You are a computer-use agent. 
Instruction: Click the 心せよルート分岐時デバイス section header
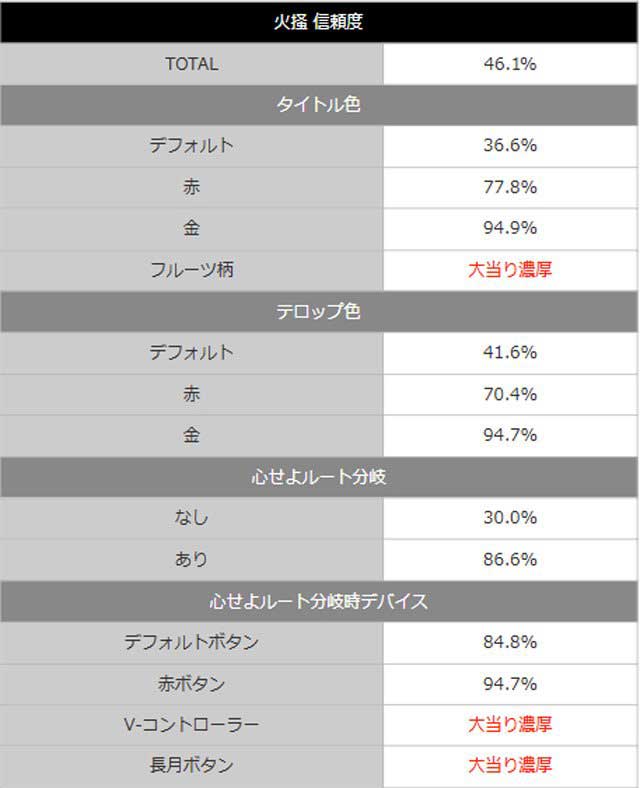pos(319,601)
